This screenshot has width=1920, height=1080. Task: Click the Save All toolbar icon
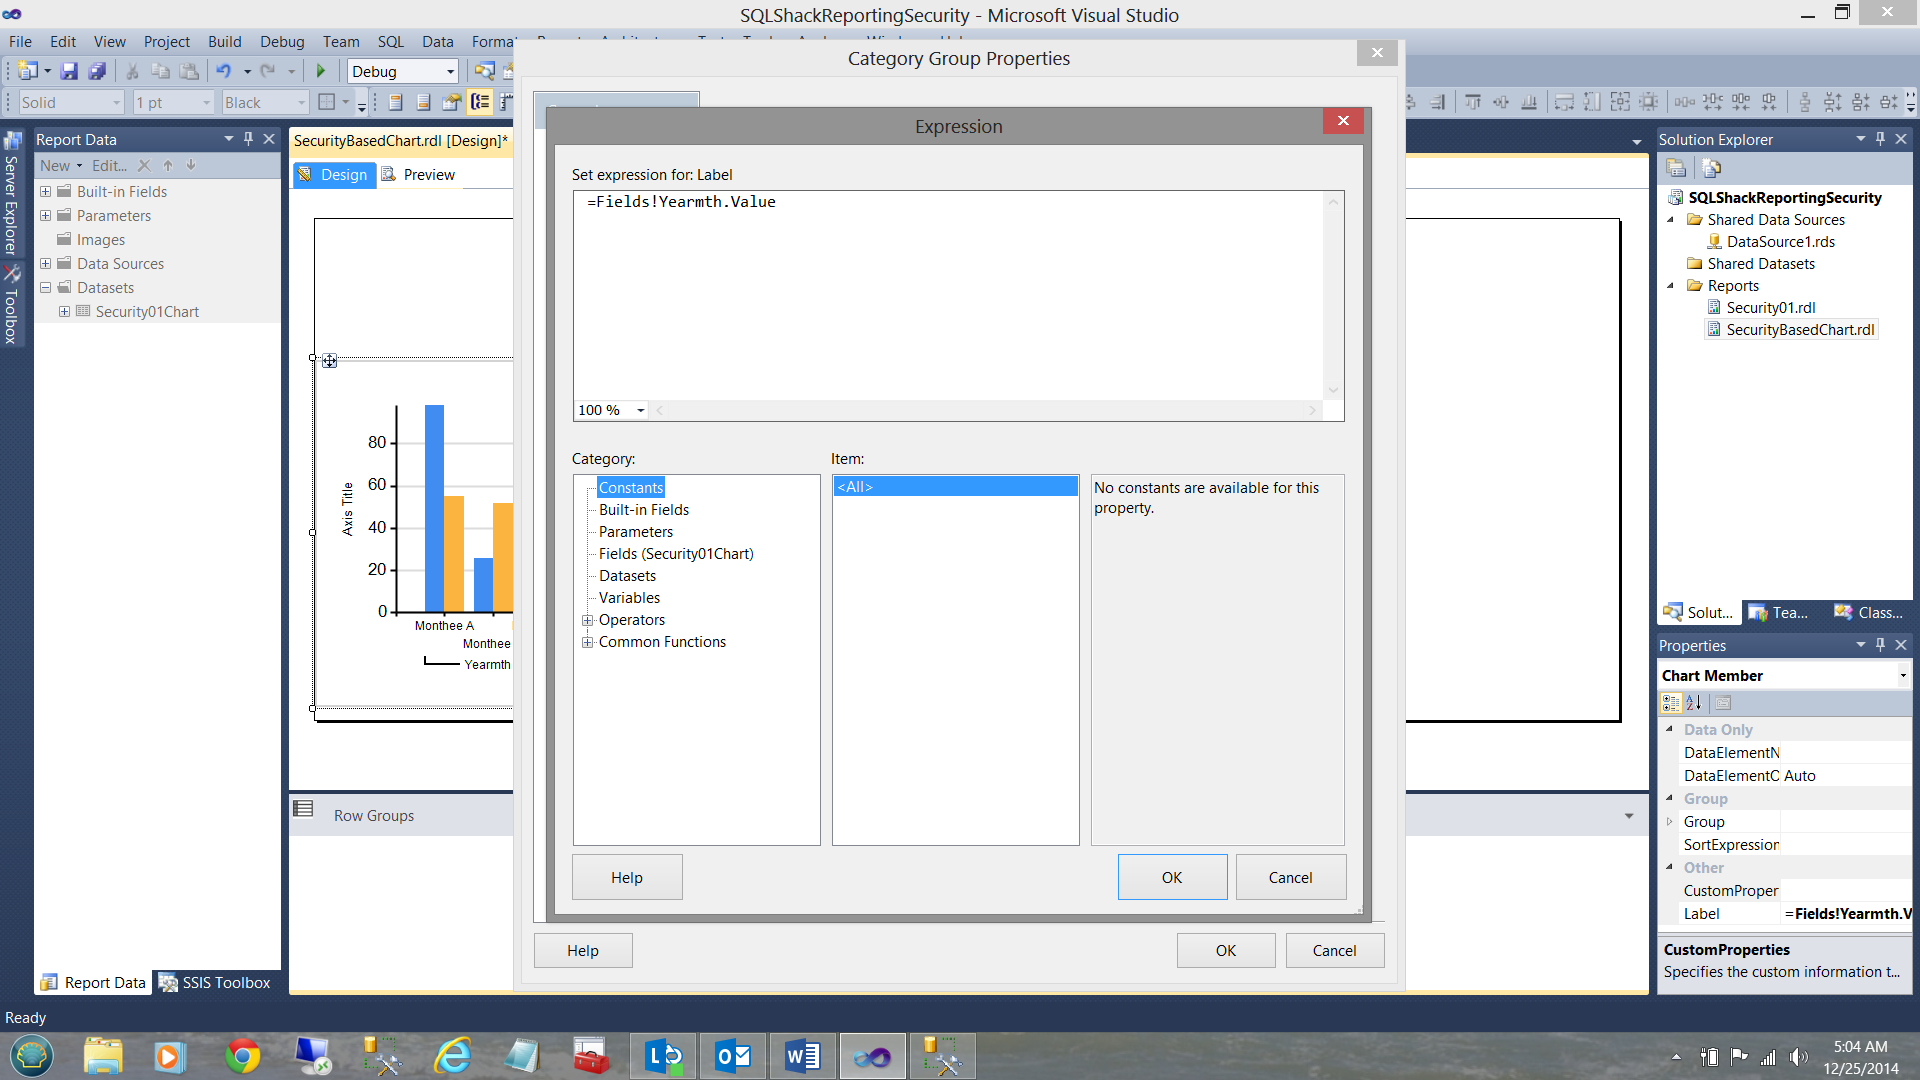(x=97, y=71)
